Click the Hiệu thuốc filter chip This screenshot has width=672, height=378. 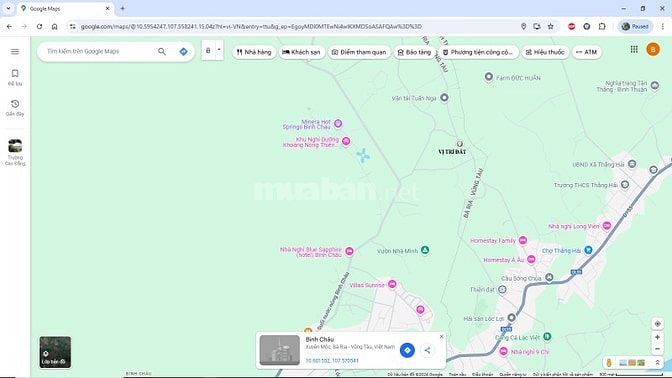(545, 52)
